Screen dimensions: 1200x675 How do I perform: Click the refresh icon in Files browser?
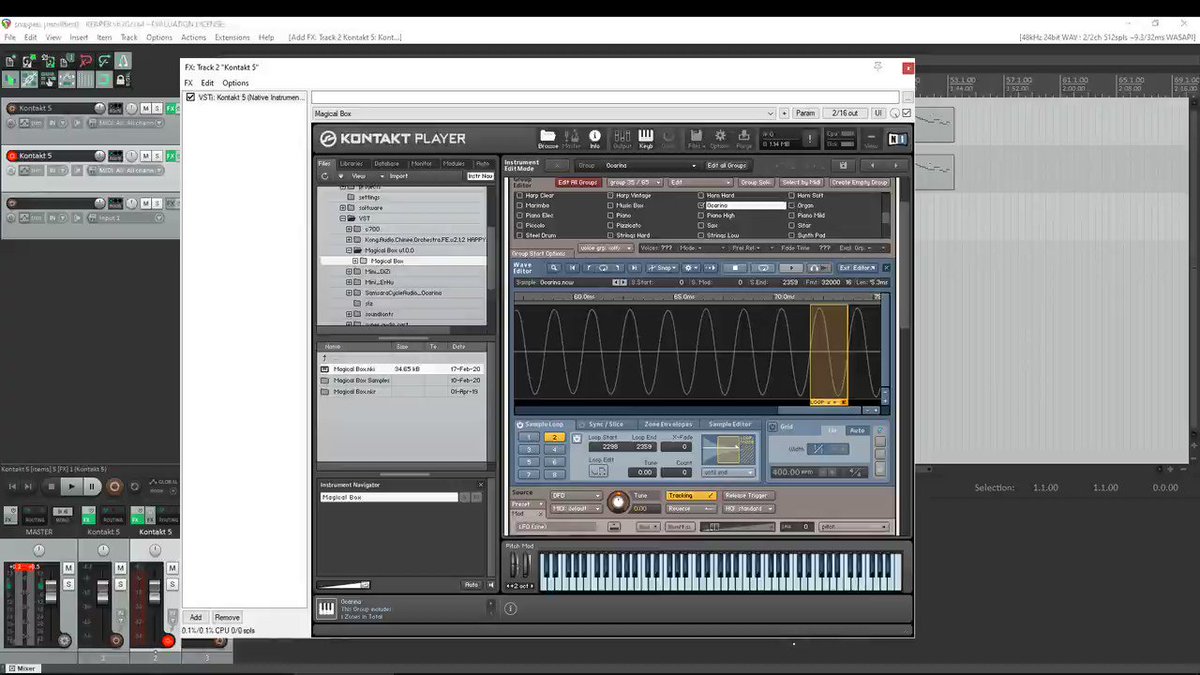pos(325,176)
